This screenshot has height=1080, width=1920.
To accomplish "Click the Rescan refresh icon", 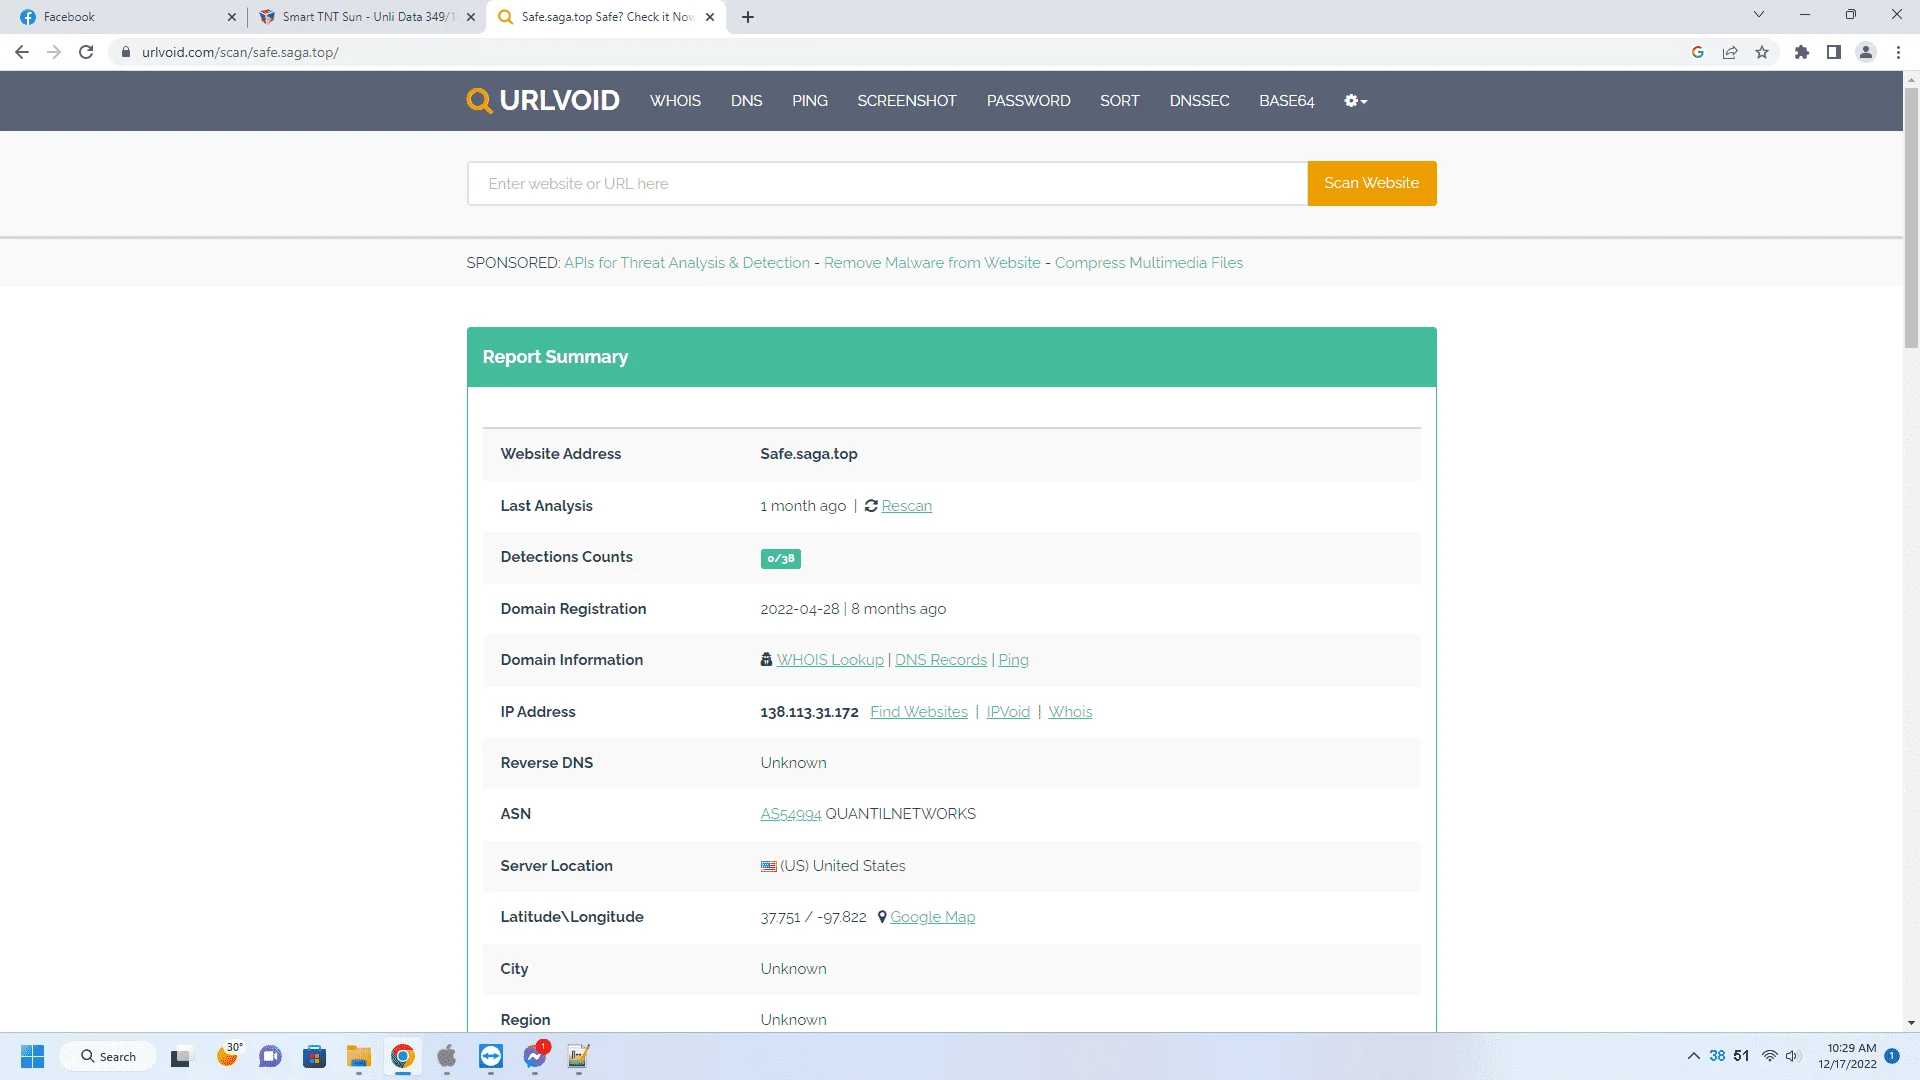I will coord(871,506).
